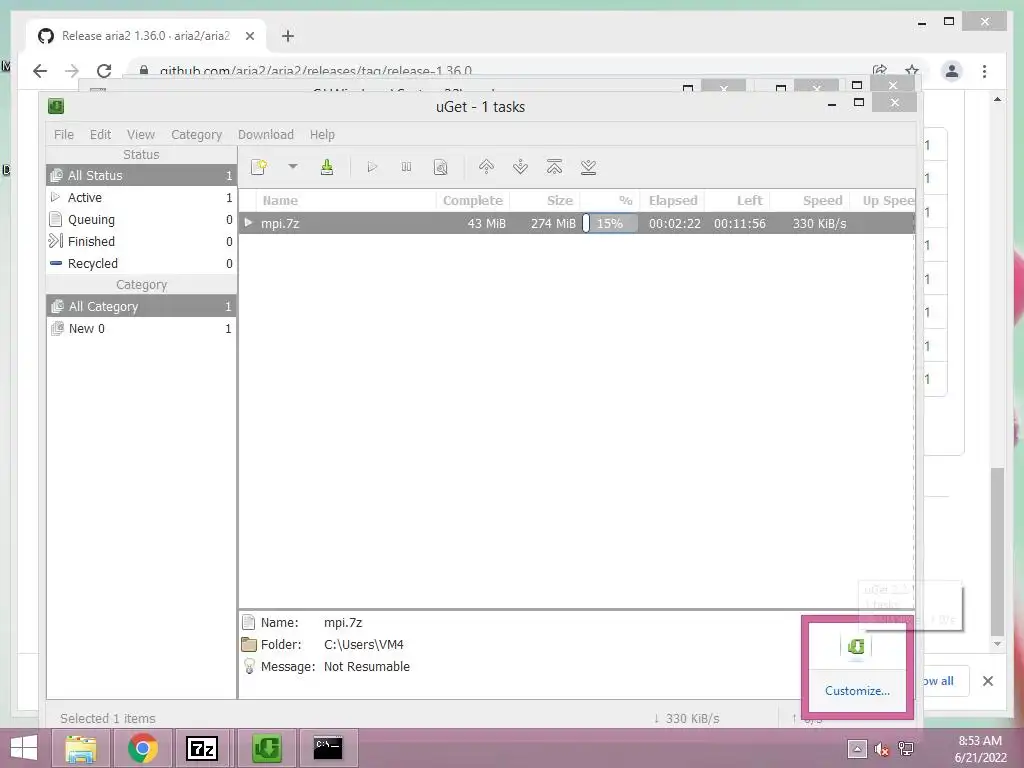Click the Name column header

[x=346, y=200]
